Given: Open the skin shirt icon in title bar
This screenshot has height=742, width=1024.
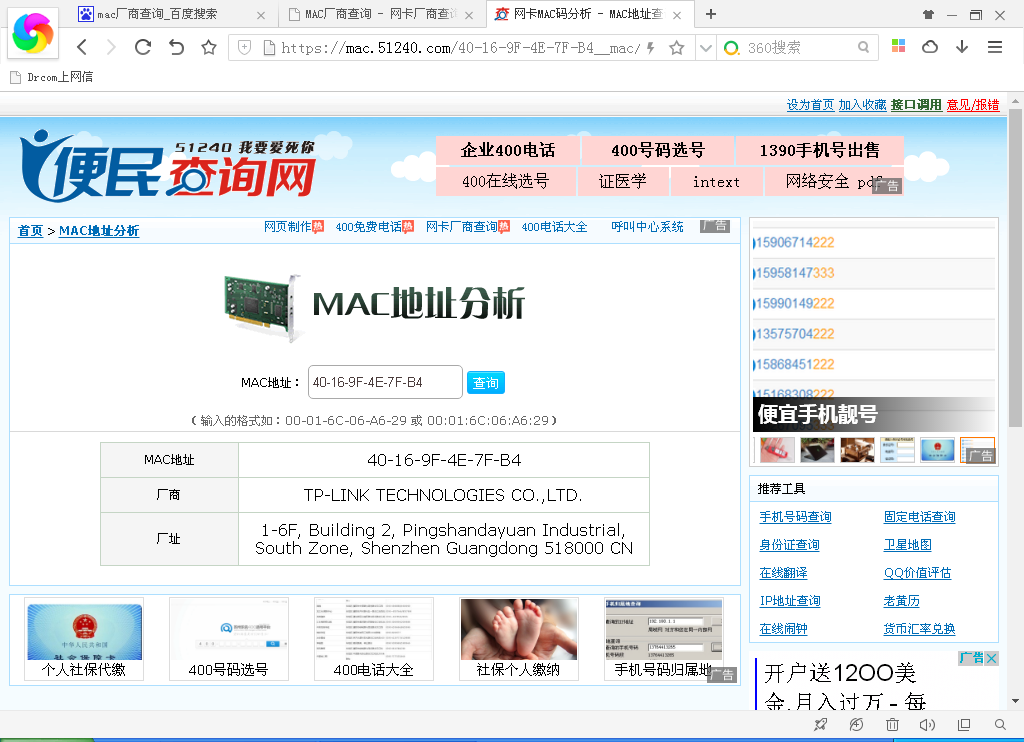Looking at the screenshot, I should click(x=928, y=14).
